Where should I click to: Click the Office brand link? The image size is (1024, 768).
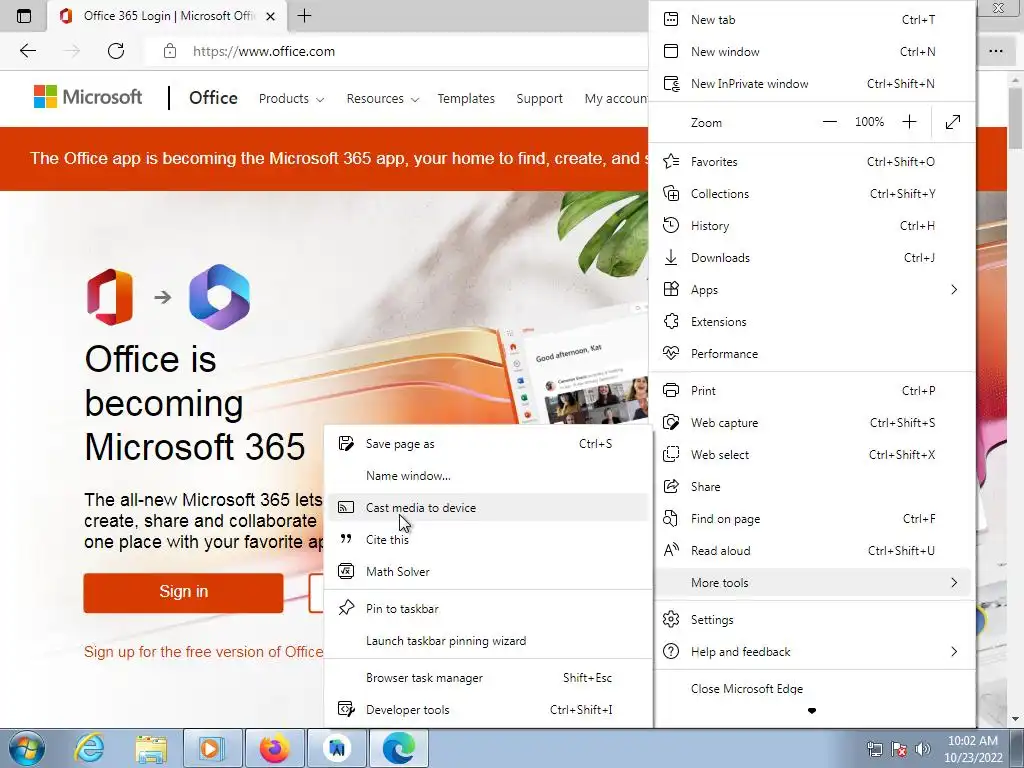point(213,98)
